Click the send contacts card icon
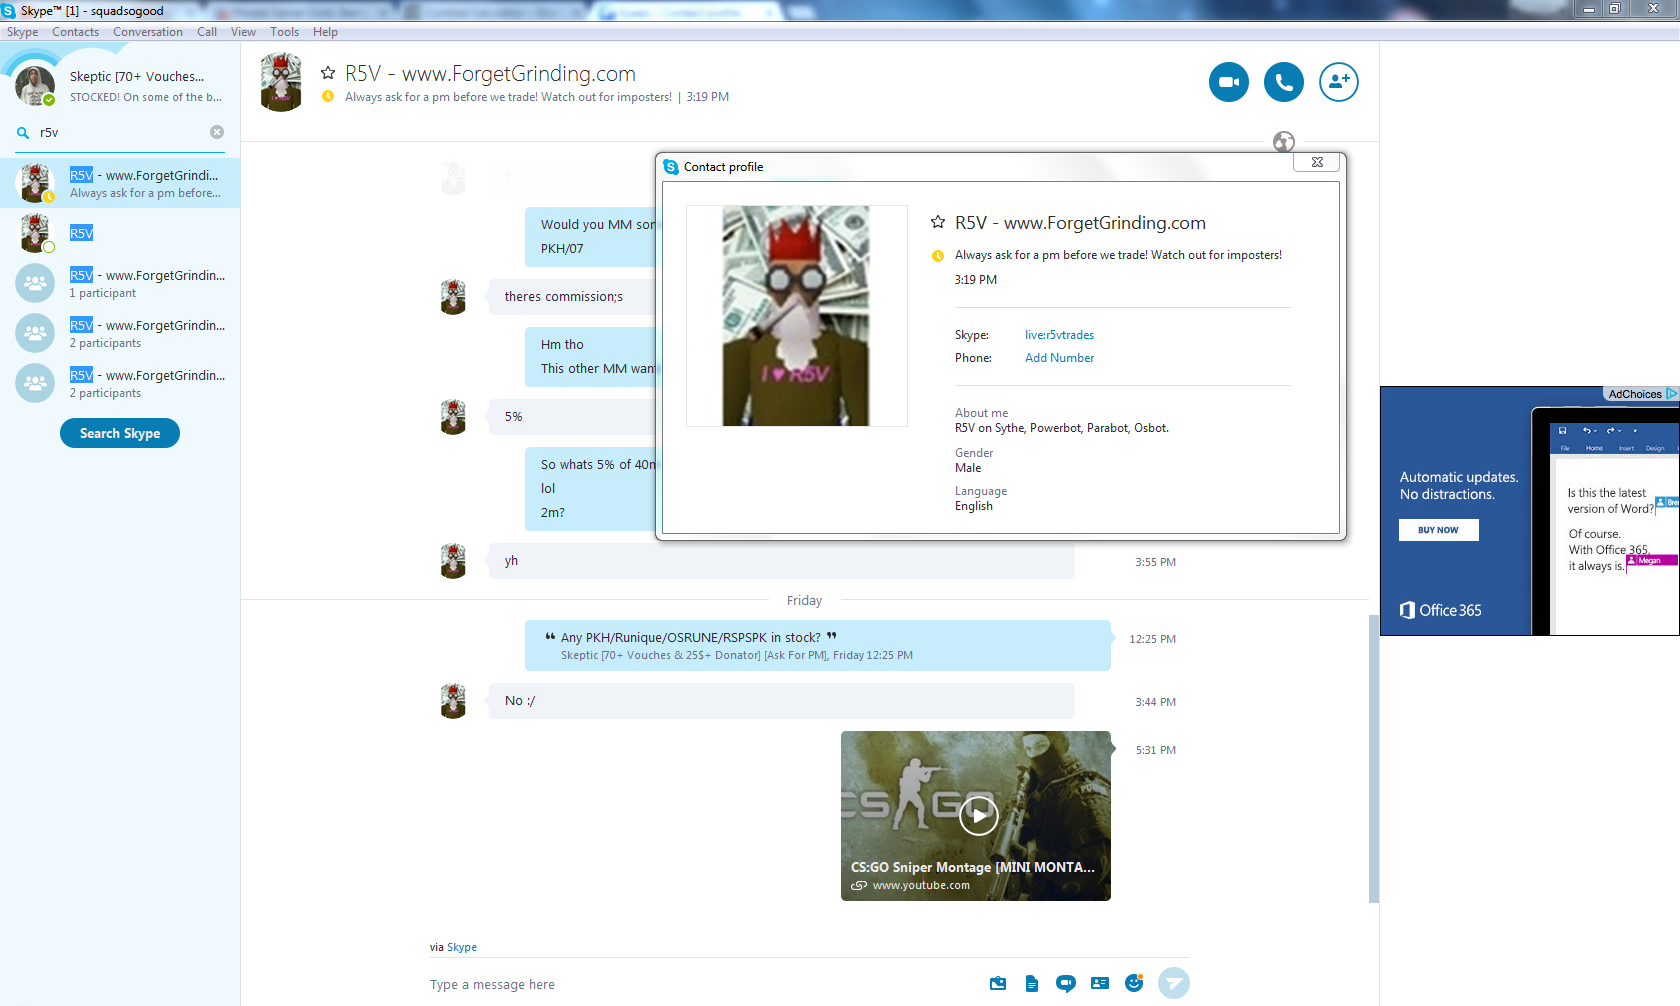 tap(1100, 983)
